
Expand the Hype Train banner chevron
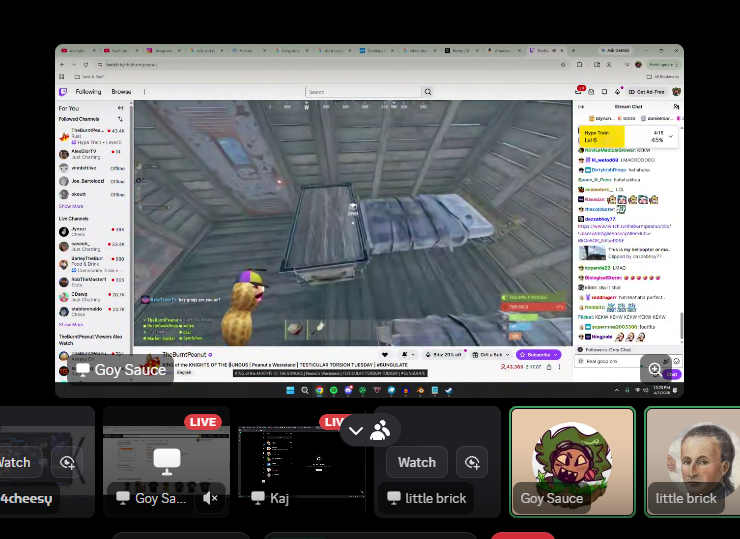[x=671, y=136]
